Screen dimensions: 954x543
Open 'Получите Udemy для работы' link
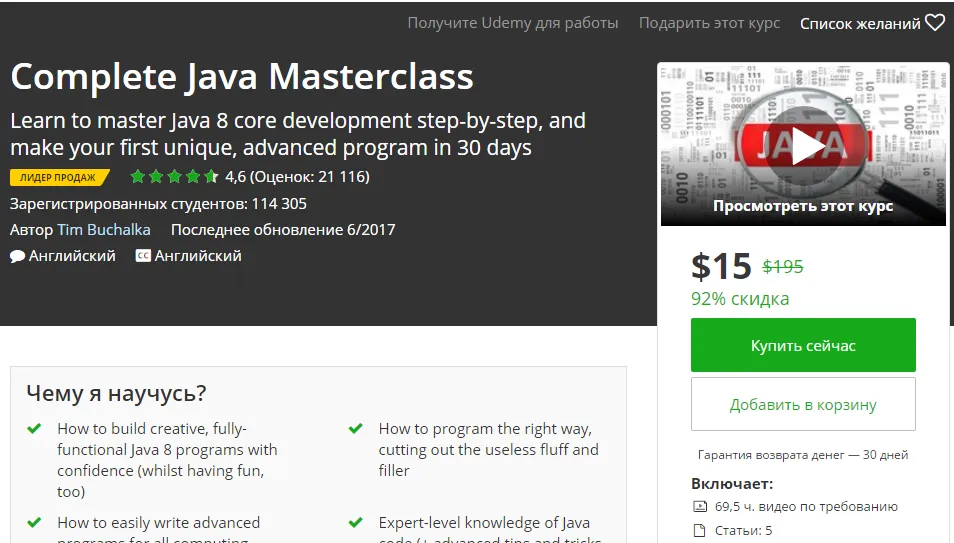[512, 23]
